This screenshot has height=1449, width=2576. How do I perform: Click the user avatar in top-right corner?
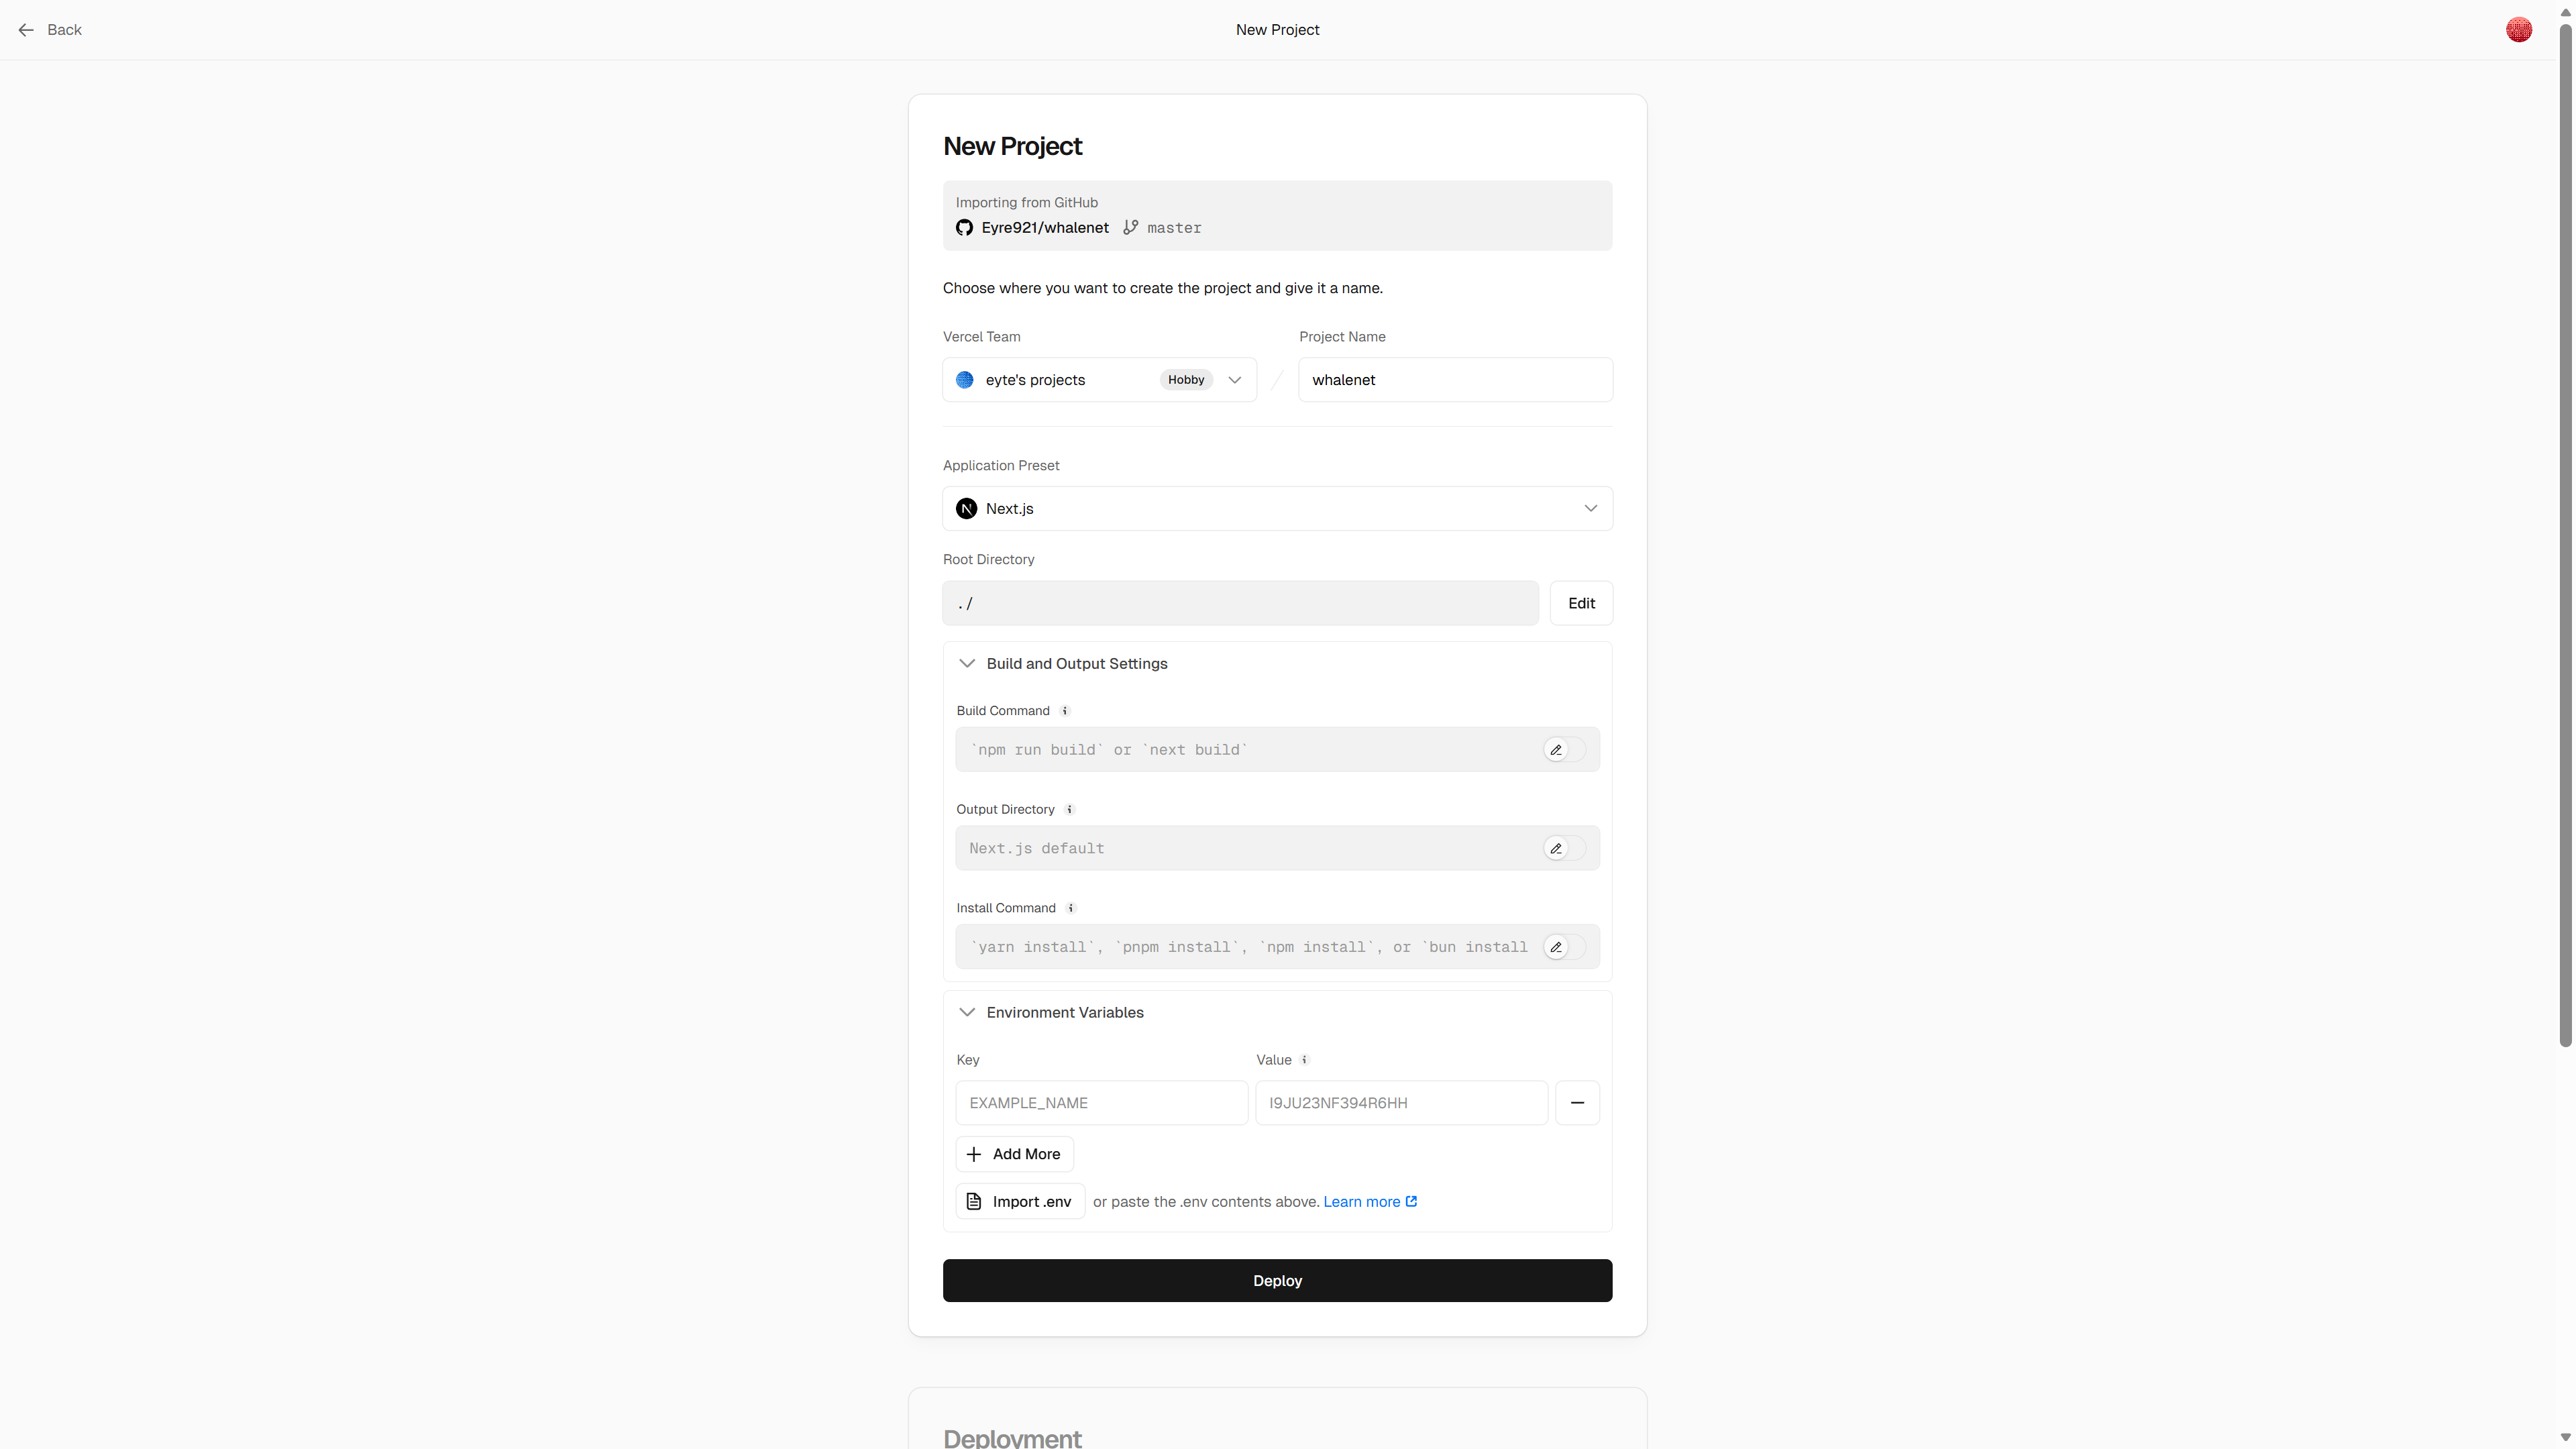(2518, 30)
